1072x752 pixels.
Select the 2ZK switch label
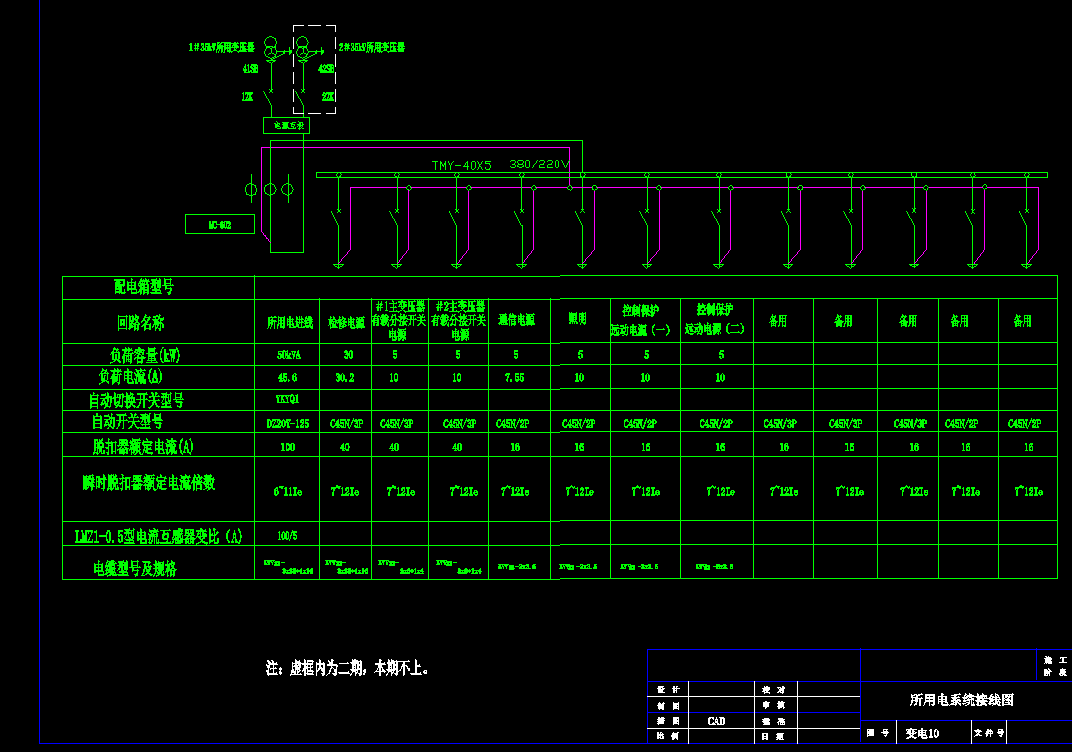[328, 97]
